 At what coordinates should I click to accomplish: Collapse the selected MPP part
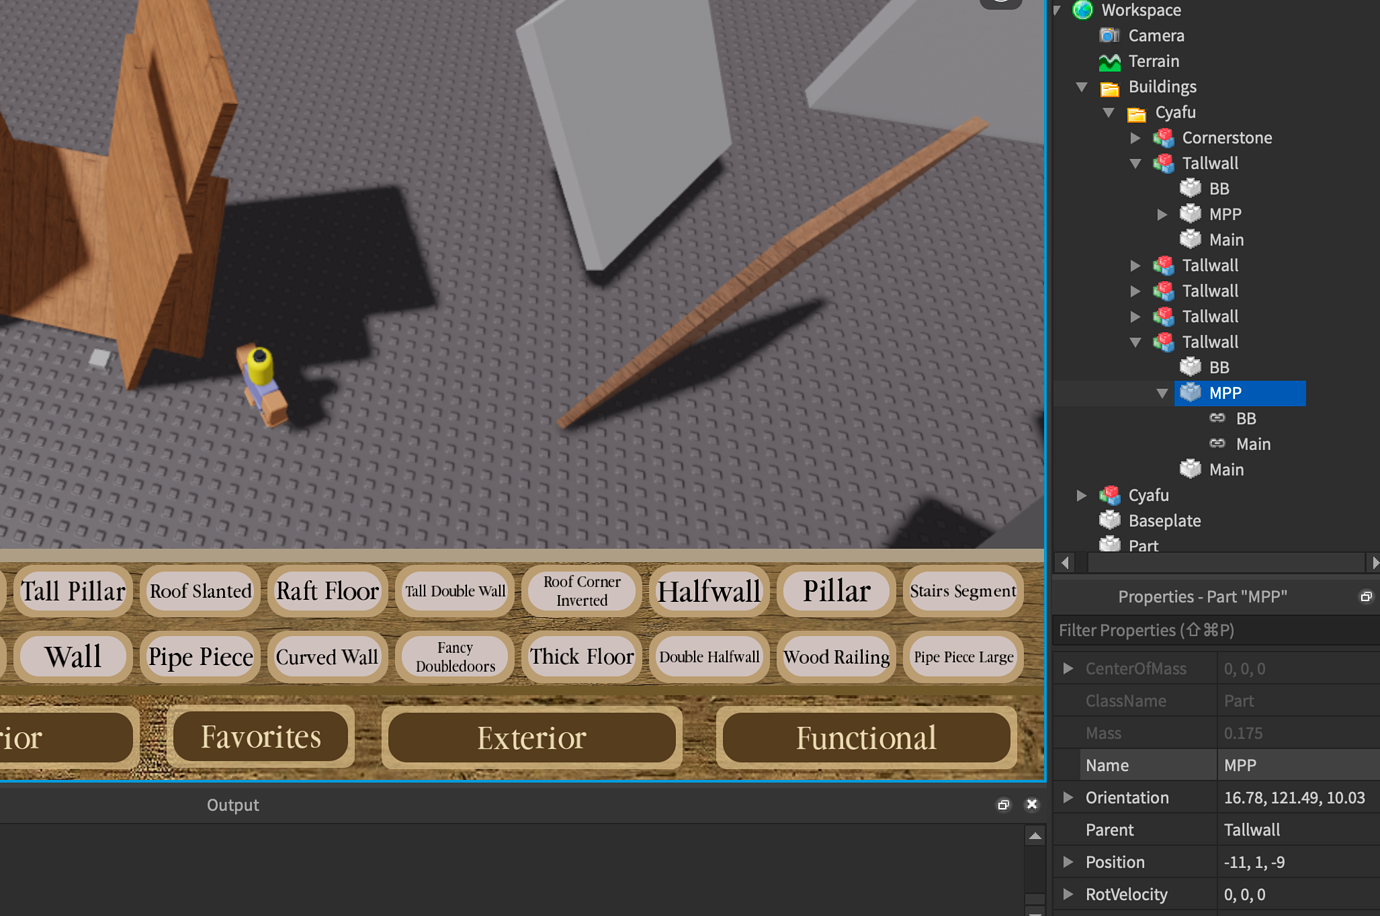click(1162, 393)
